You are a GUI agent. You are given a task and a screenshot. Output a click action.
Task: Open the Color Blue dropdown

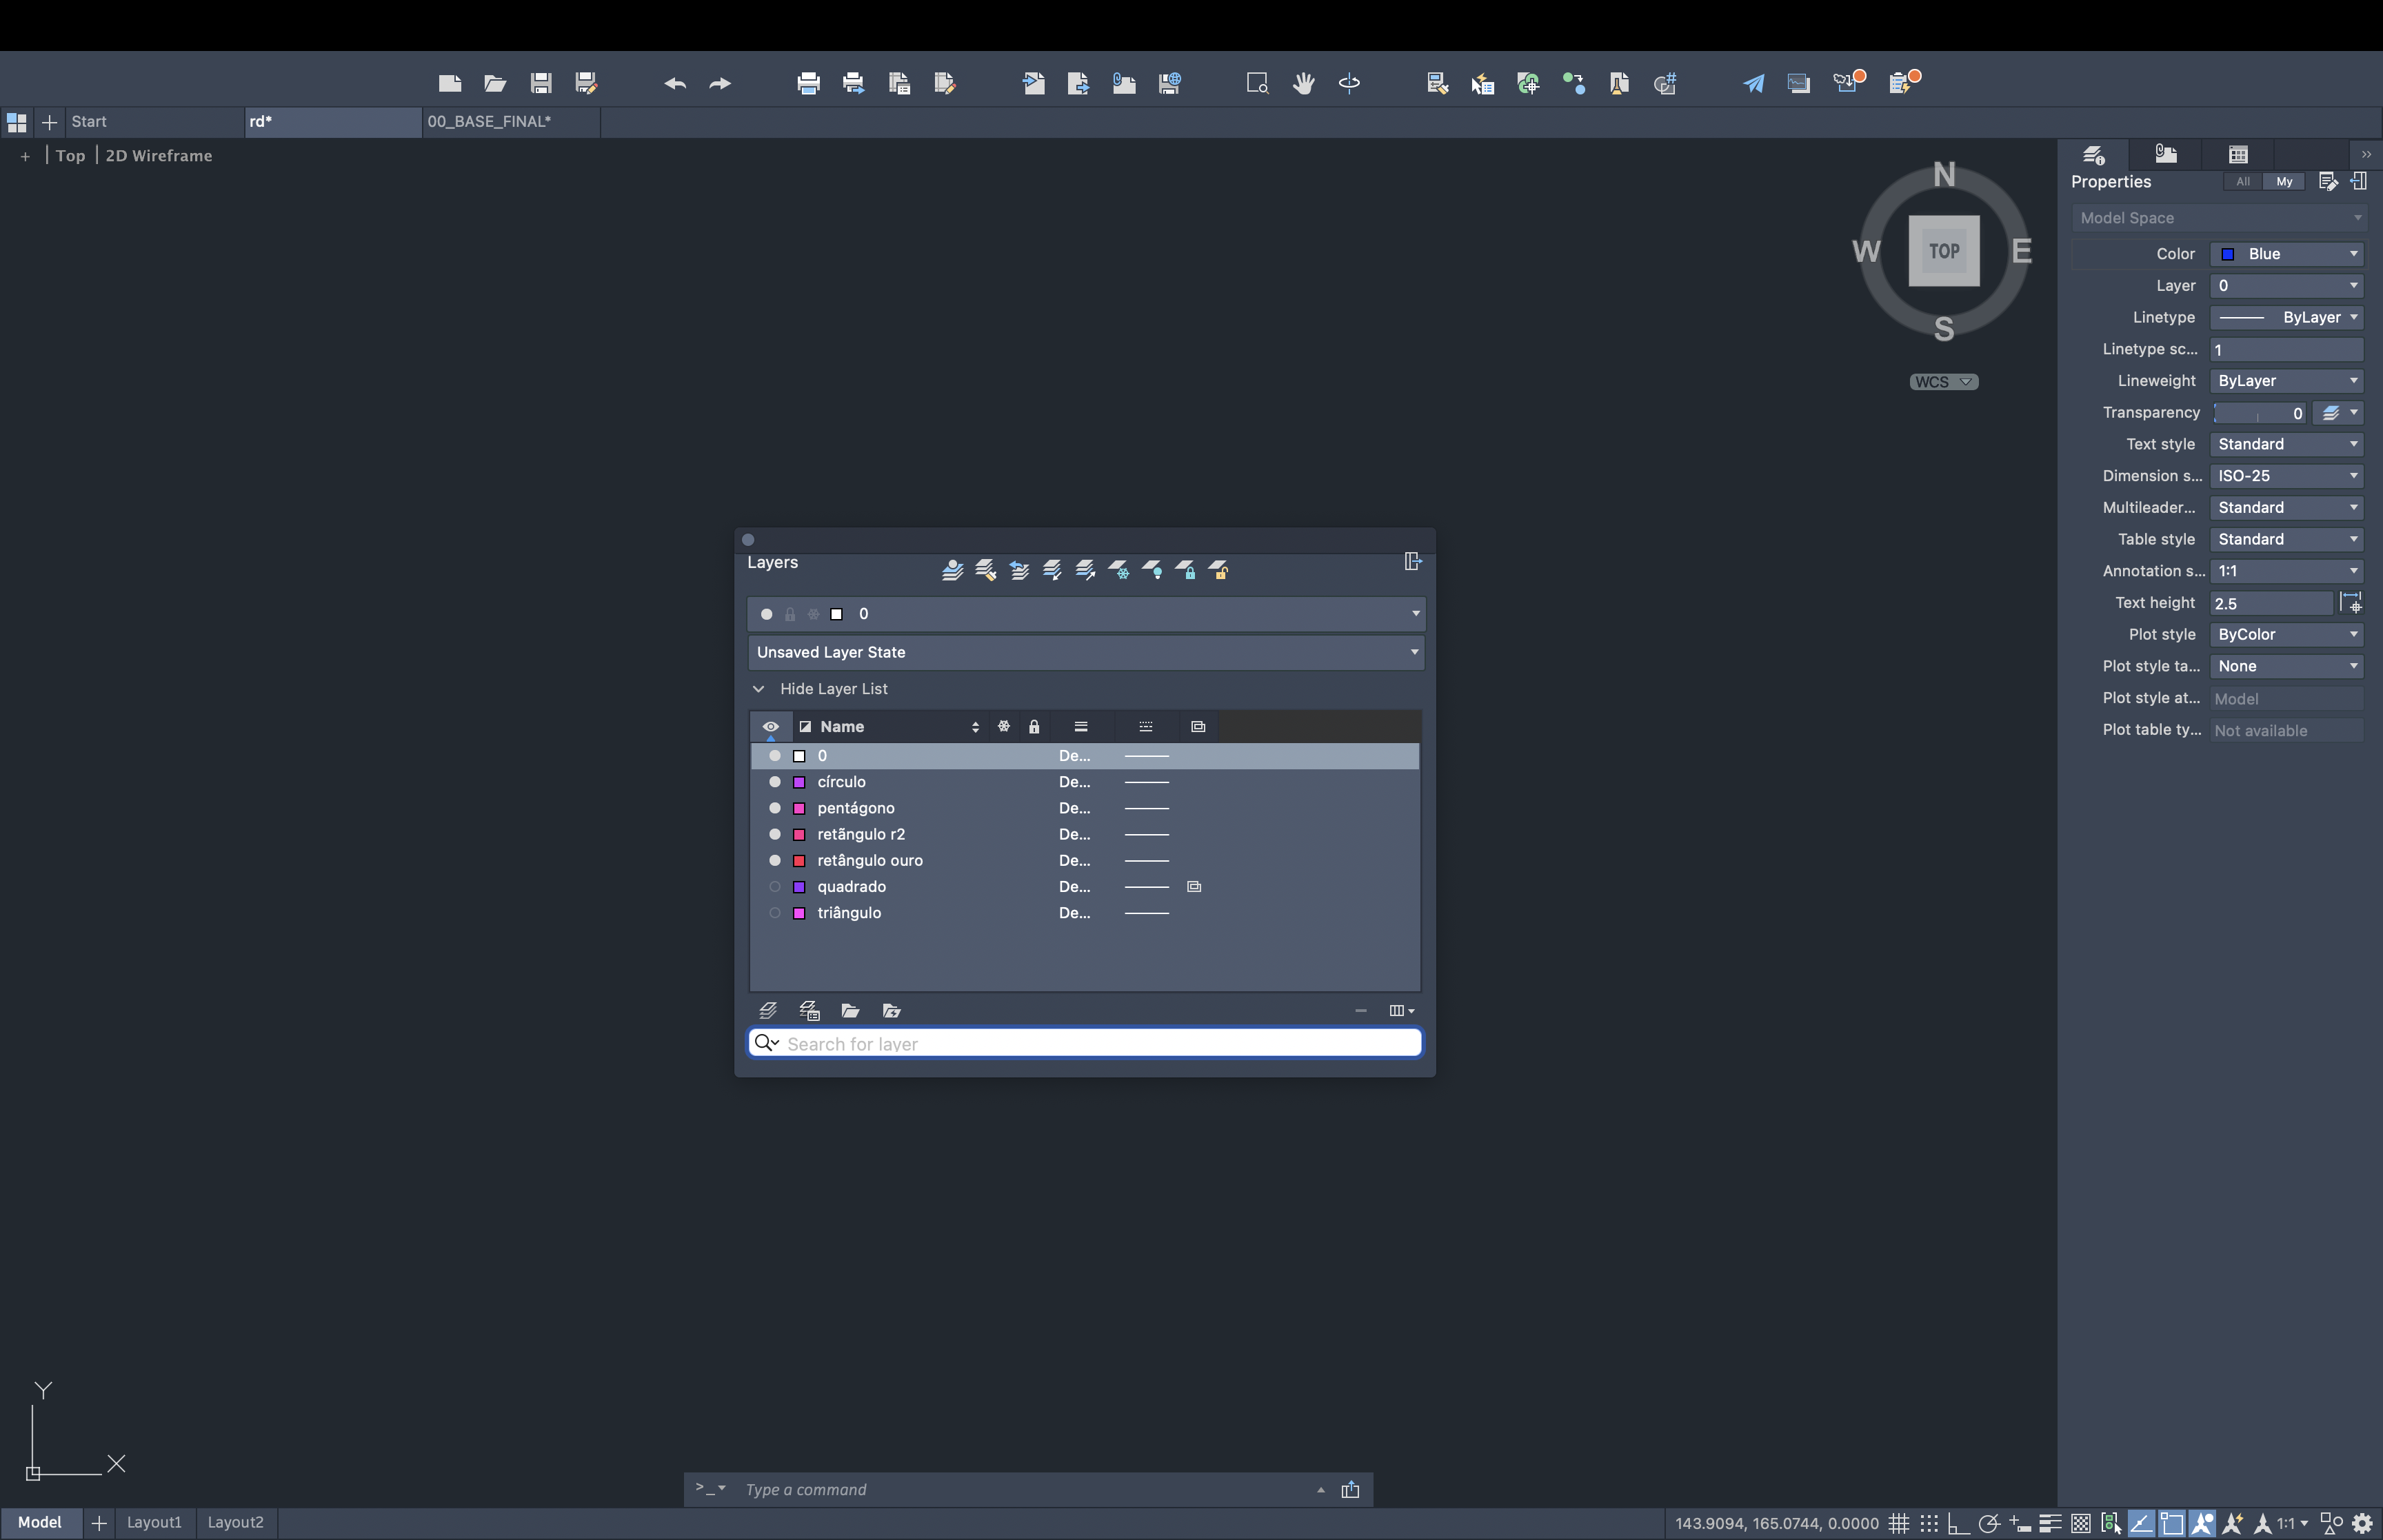[x=2287, y=254]
